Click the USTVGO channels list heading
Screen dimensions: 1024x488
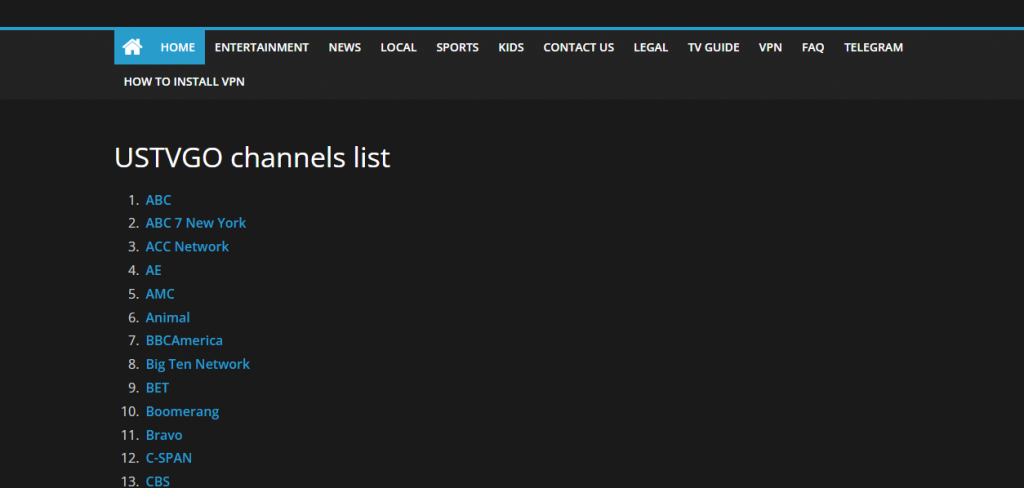tap(252, 158)
